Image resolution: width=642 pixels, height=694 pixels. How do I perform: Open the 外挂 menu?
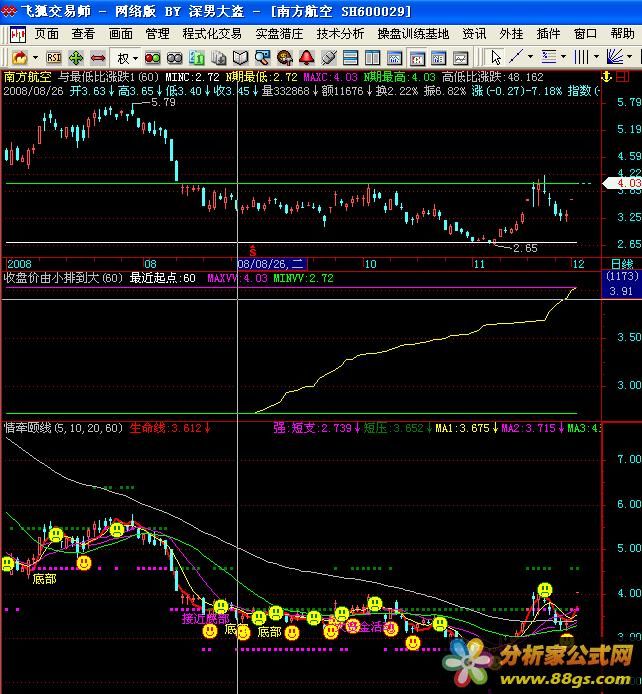point(511,34)
